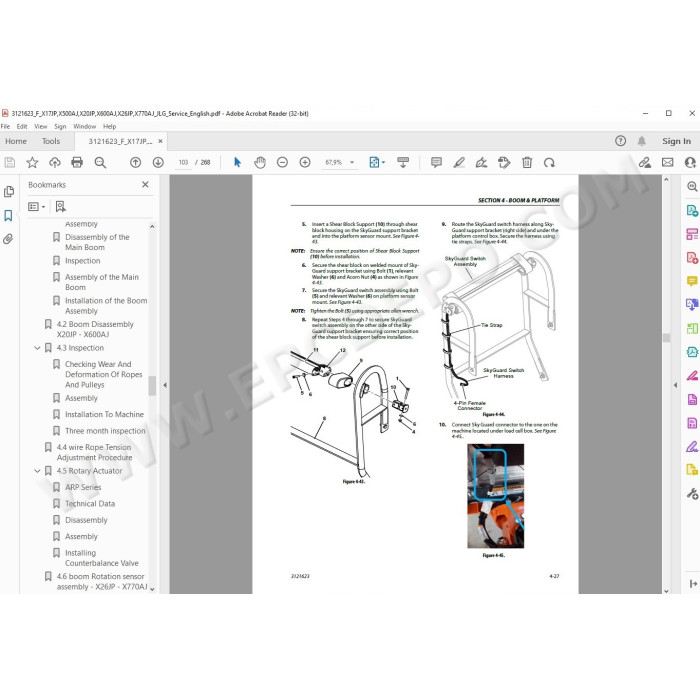The height and width of the screenshot is (700, 700).
Task: Open the Edit menu
Action: 22,126
